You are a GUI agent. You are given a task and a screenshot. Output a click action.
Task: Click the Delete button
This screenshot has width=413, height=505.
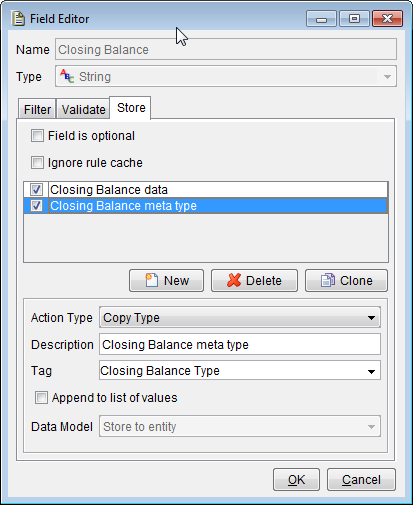(x=254, y=281)
